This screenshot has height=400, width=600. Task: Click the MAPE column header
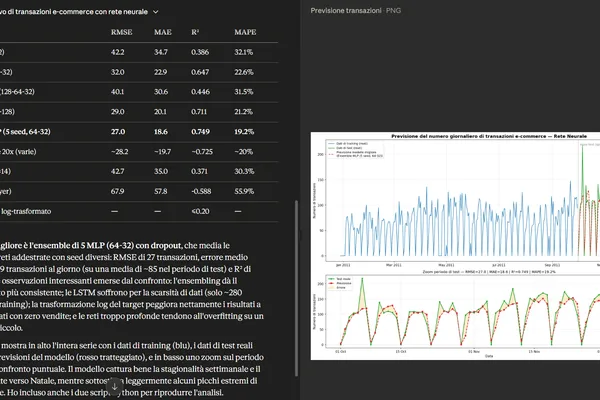coord(245,32)
